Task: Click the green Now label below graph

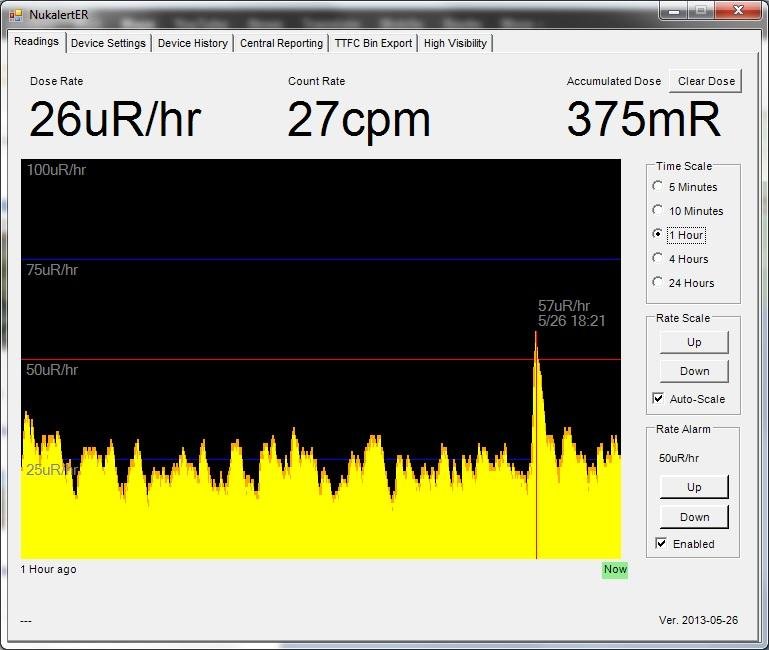Action: (x=614, y=570)
